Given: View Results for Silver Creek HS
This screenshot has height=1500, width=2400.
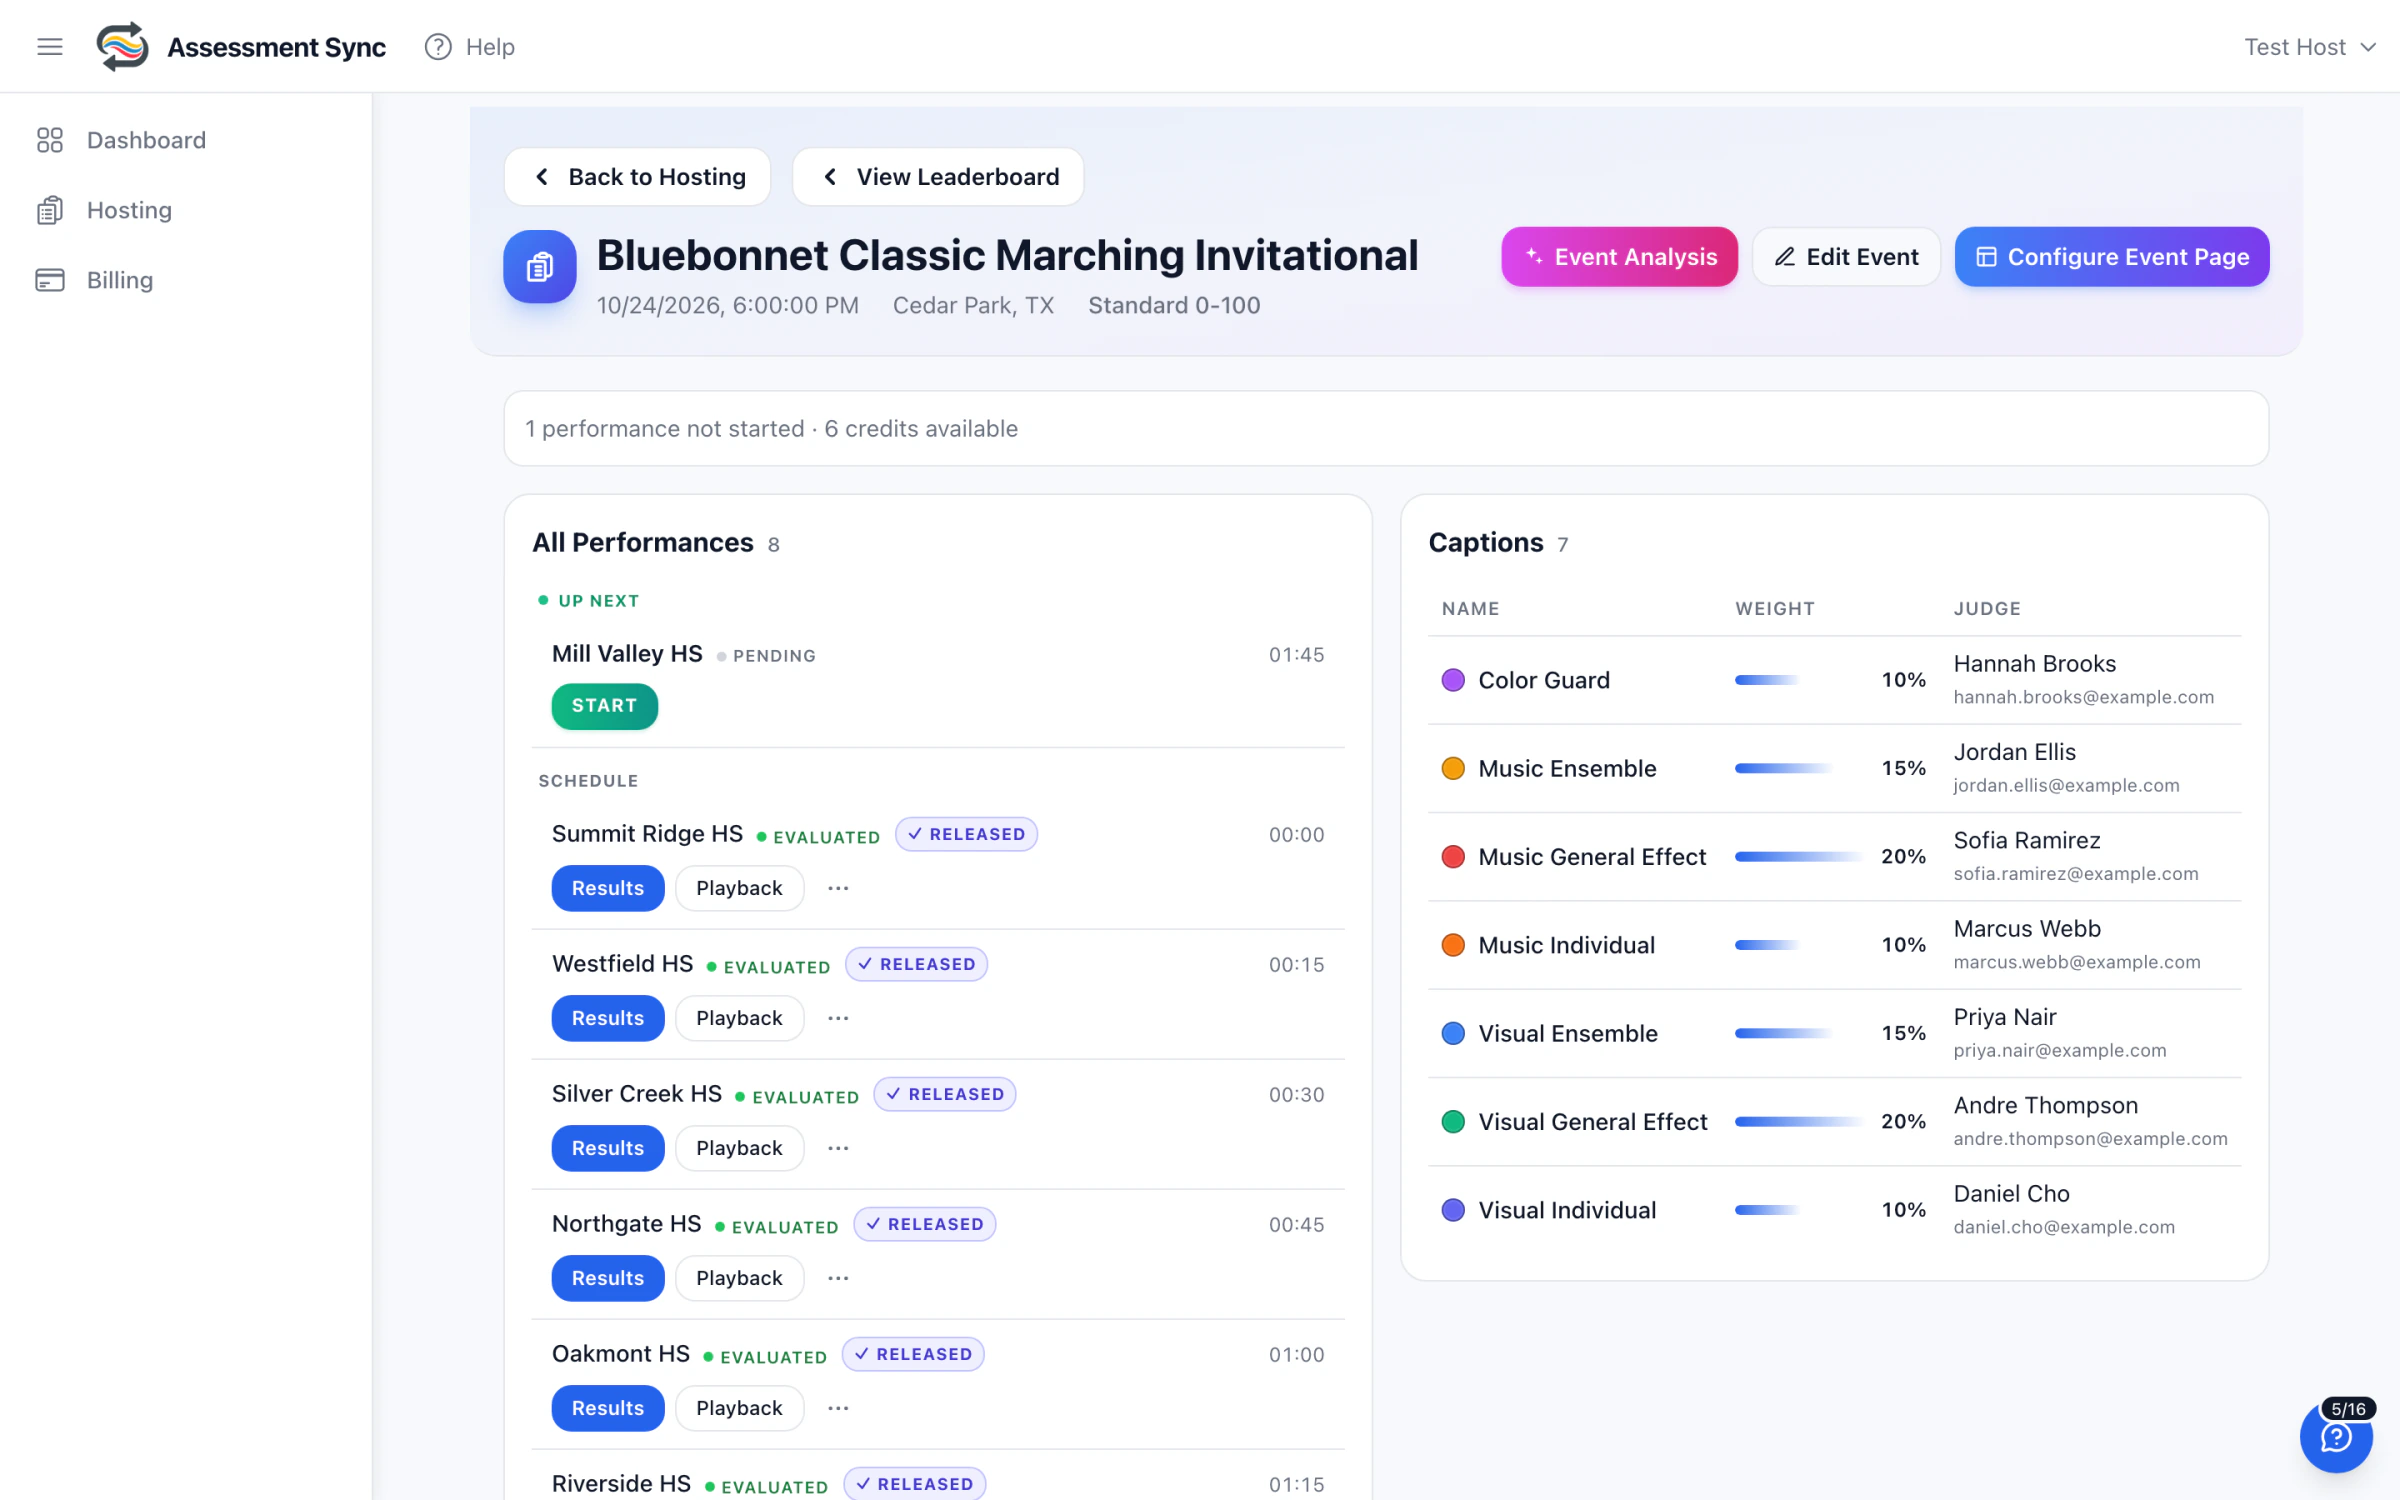Looking at the screenshot, I should click(x=608, y=1148).
